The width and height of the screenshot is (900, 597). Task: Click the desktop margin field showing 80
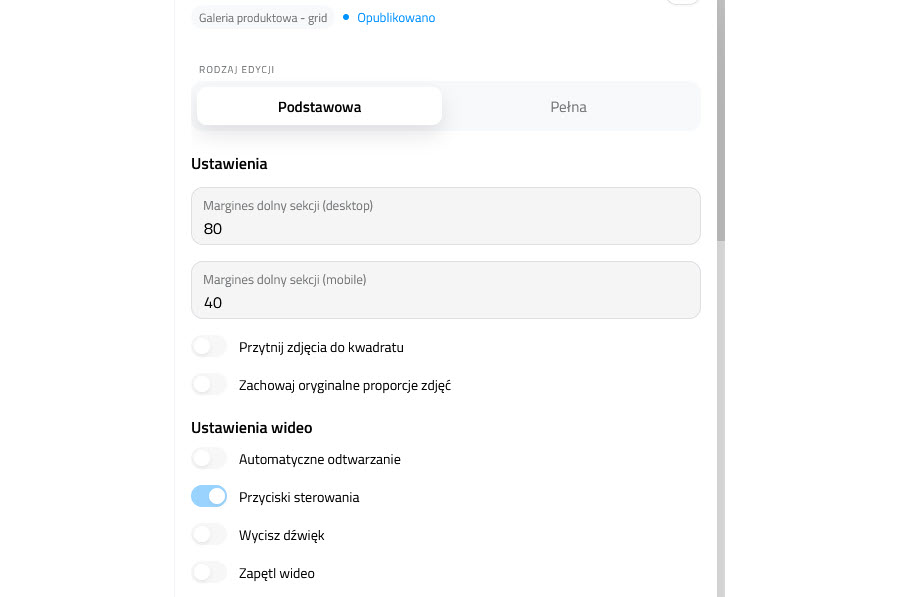coord(445,216)
